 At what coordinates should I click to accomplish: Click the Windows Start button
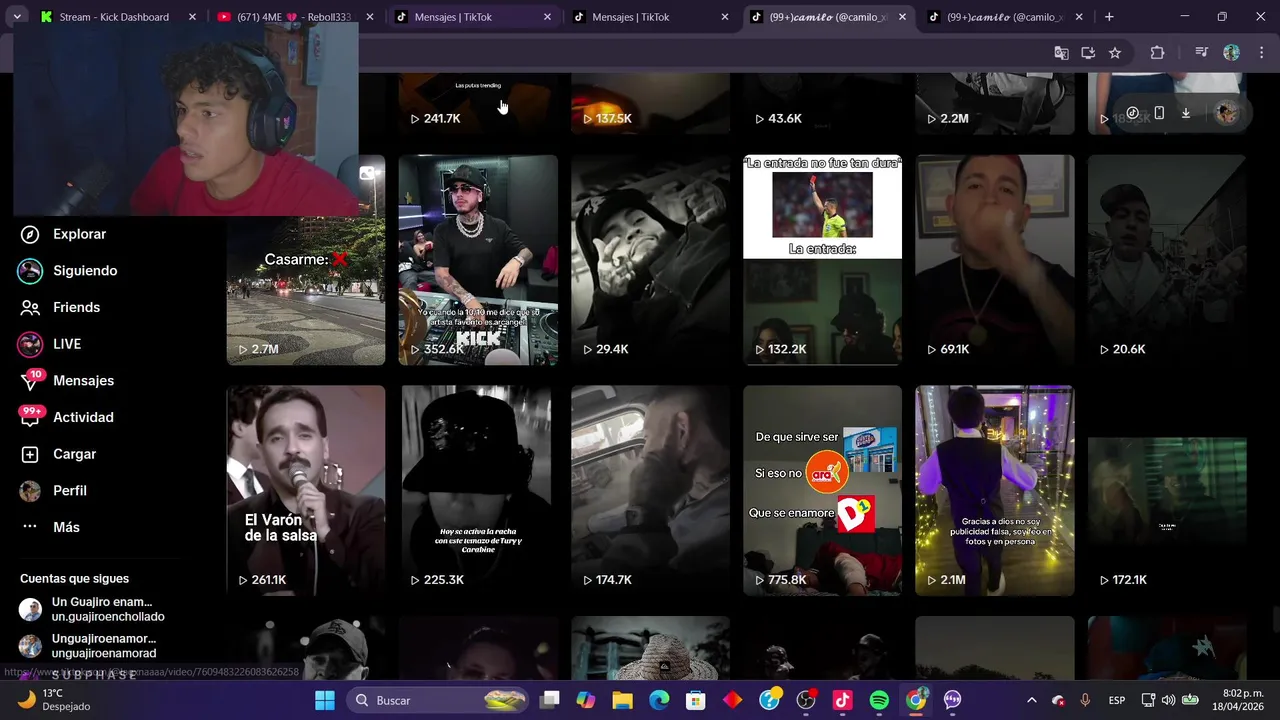pyautogui.click(x=325, y=700)
